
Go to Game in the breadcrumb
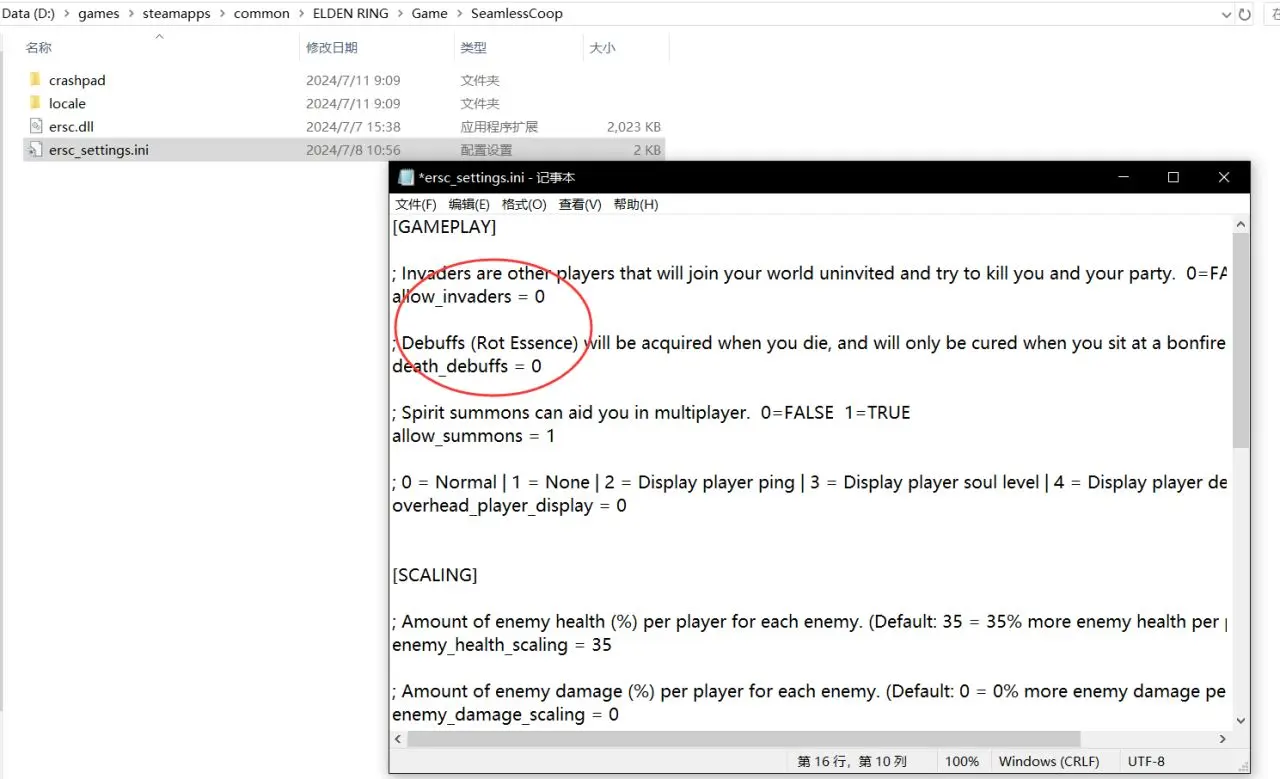coord(429,14)
